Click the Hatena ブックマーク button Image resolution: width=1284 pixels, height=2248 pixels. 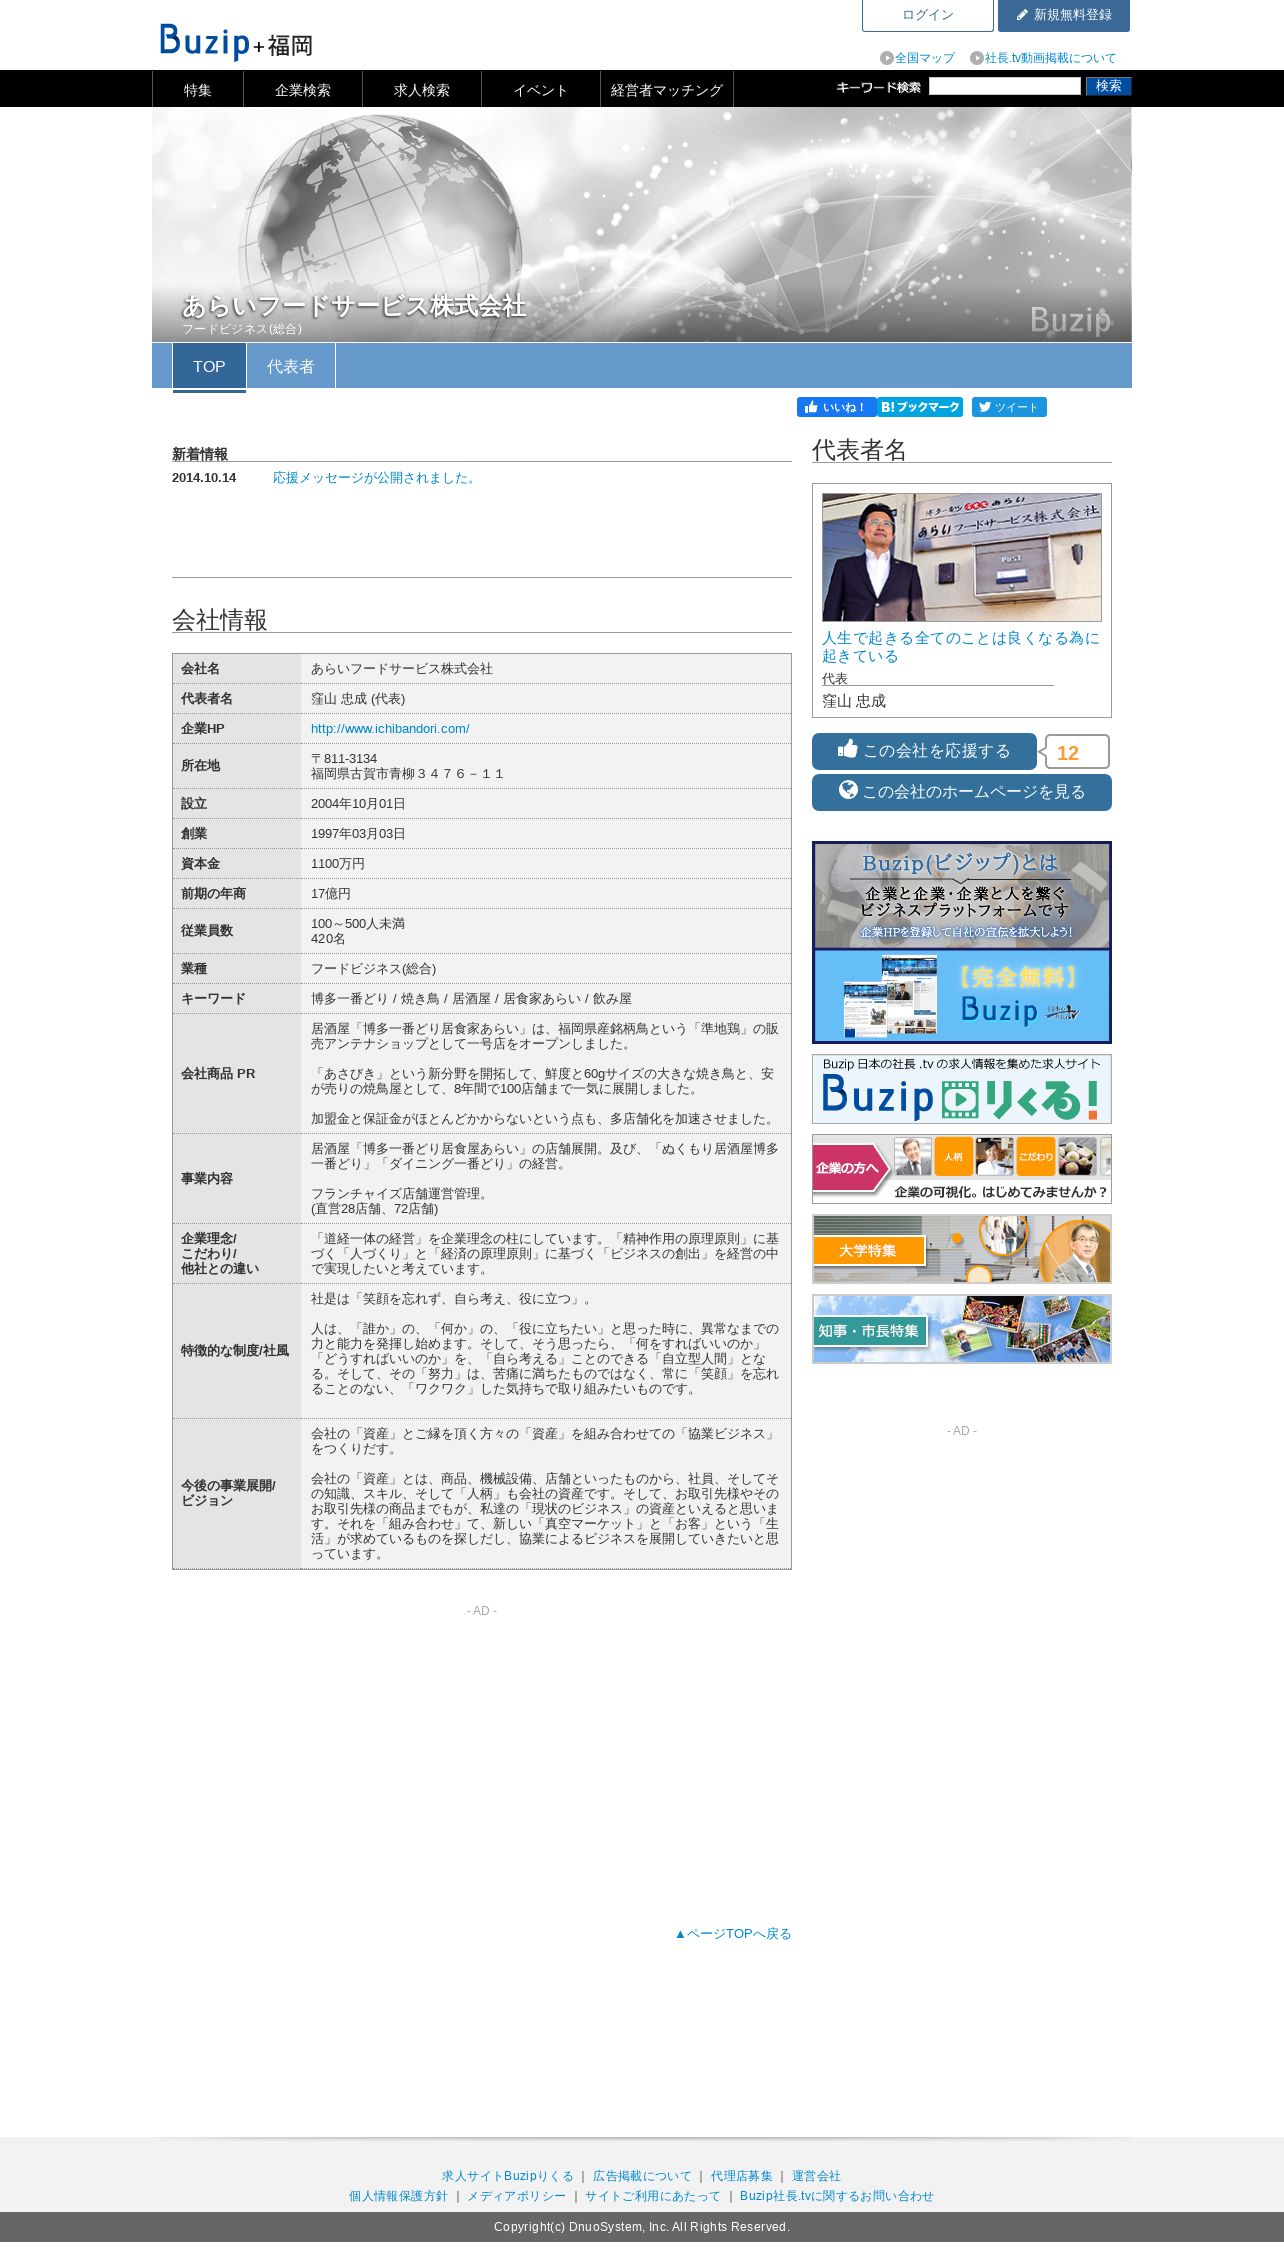920,407
